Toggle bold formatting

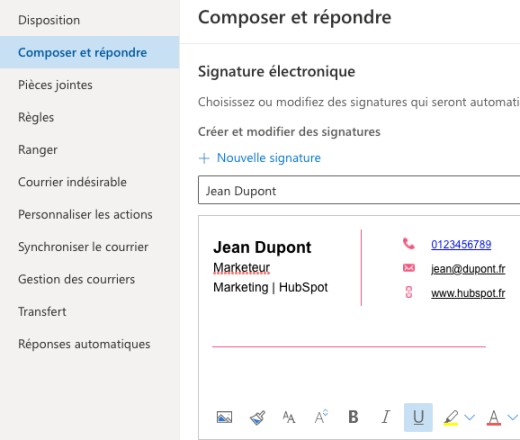(x=353, y=417)
